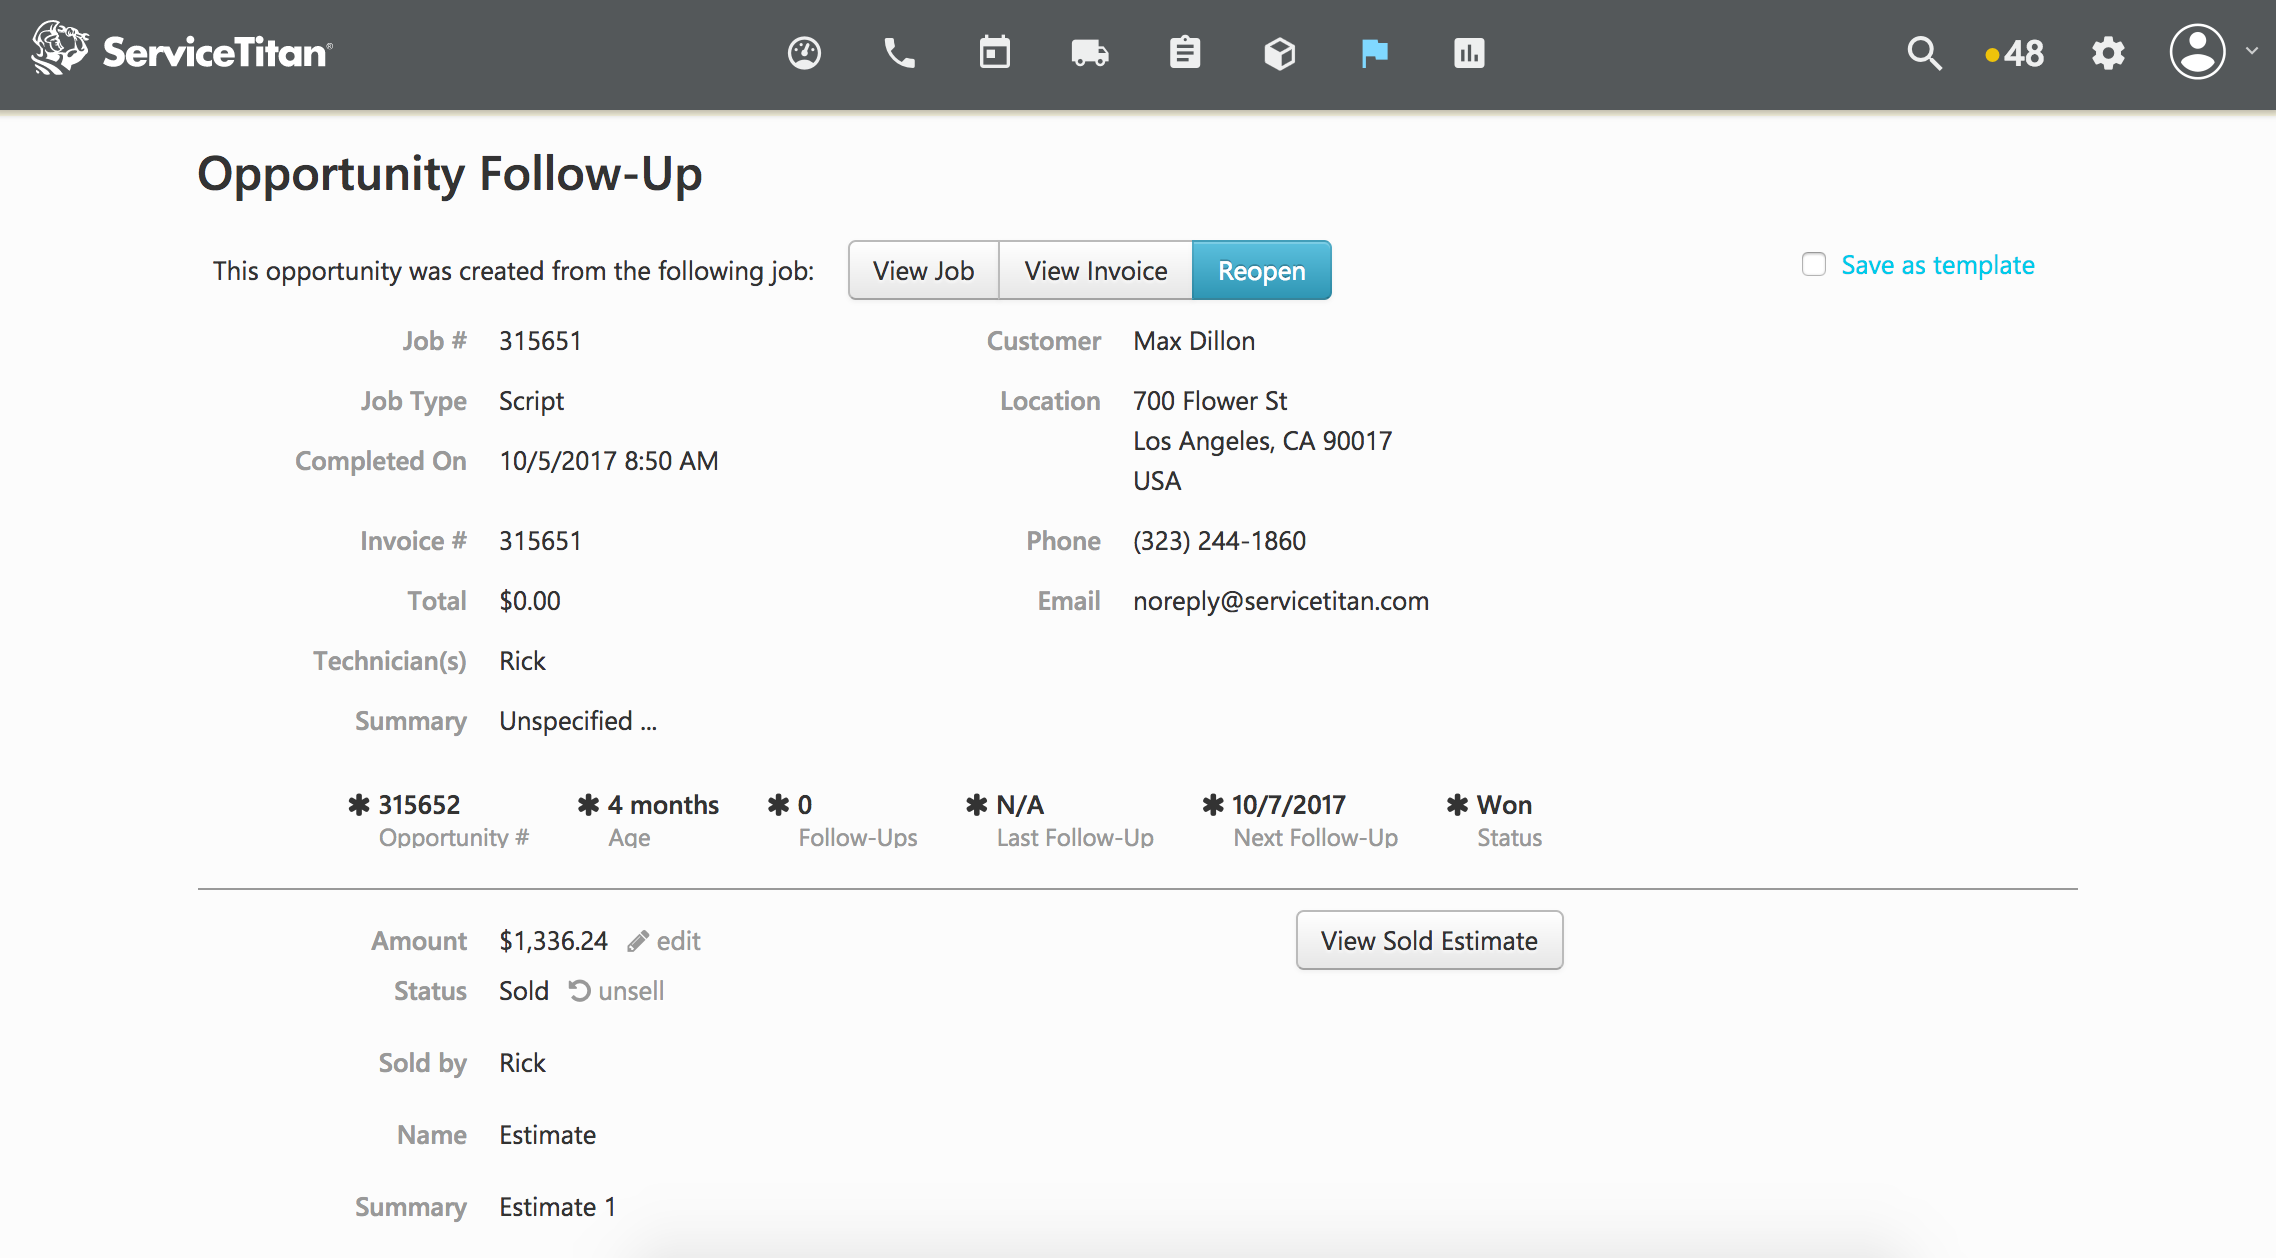The width and height of the screenshot is (2276, 1258).
Task: Click the edit amount link
Action: point(665,941)
